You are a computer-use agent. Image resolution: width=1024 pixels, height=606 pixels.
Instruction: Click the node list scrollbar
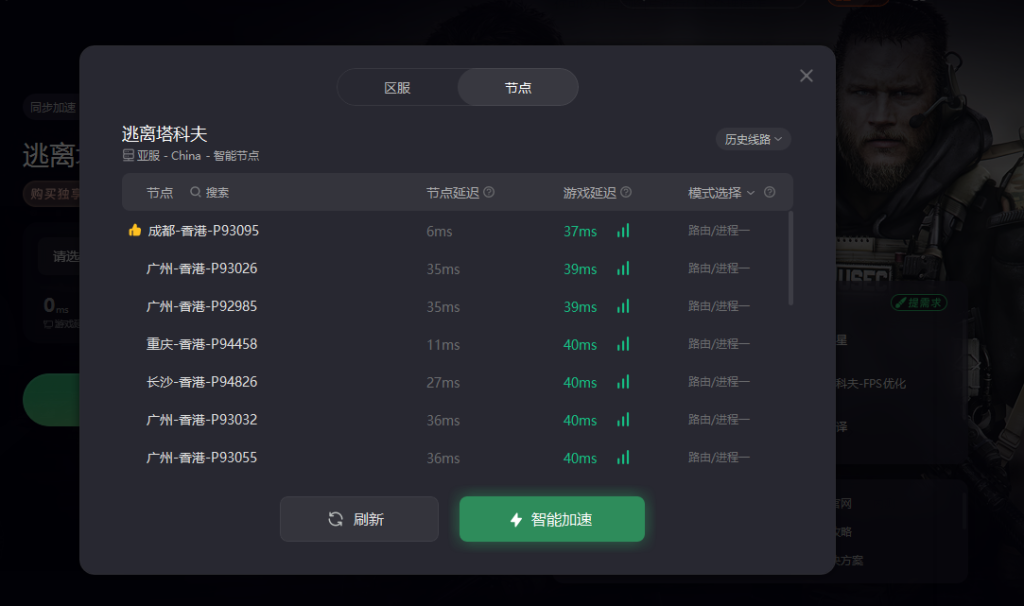click(x=791, y=259)
